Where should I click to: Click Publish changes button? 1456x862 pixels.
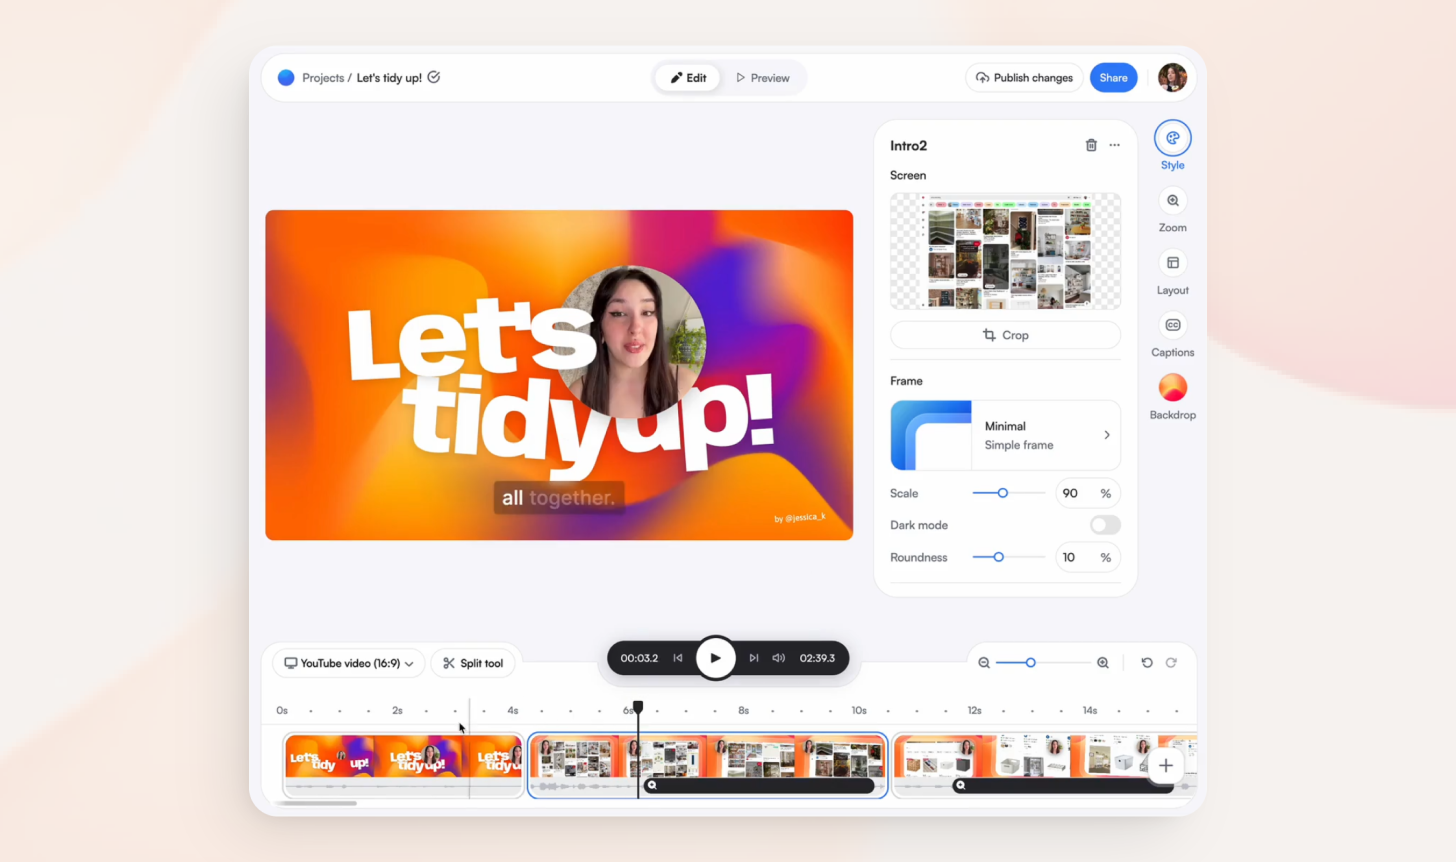[1024, 78]
